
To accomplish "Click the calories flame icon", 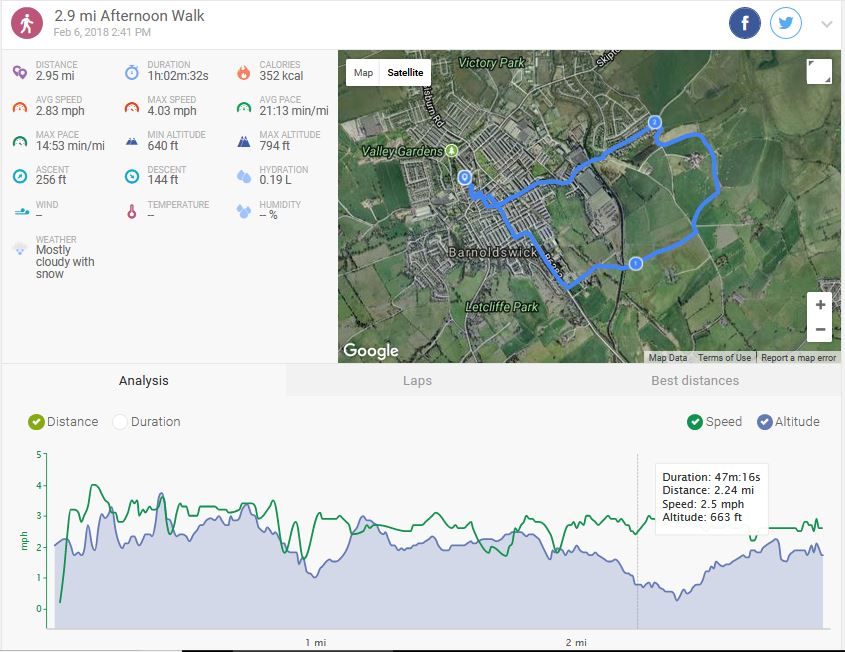I will pos(243,72).
